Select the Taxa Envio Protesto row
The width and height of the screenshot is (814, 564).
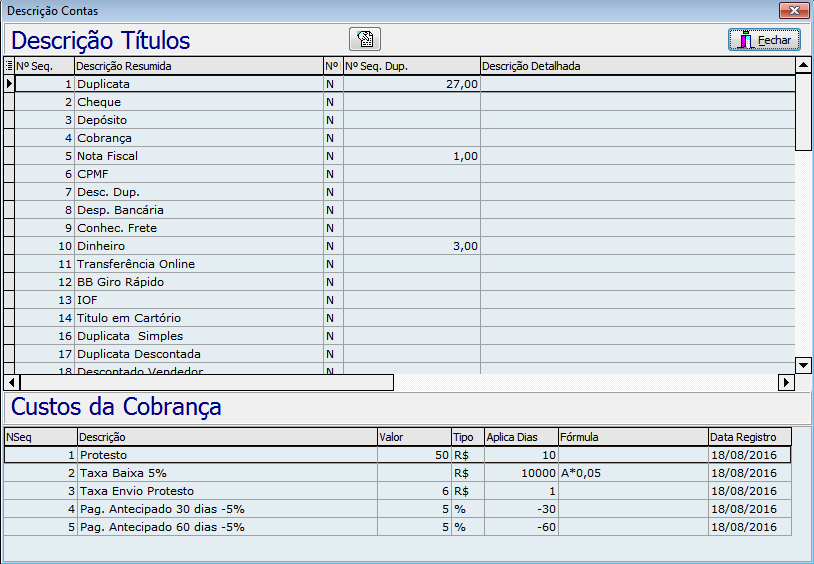(398, 491)
